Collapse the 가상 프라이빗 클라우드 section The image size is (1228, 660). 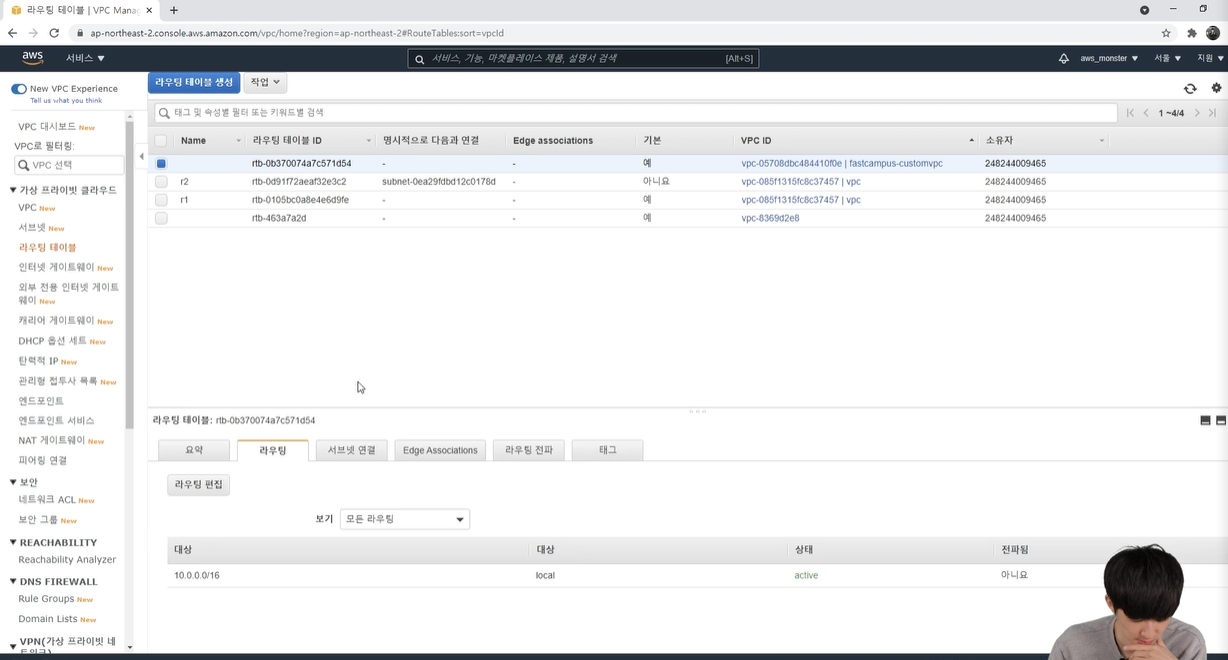pos(14,190)
